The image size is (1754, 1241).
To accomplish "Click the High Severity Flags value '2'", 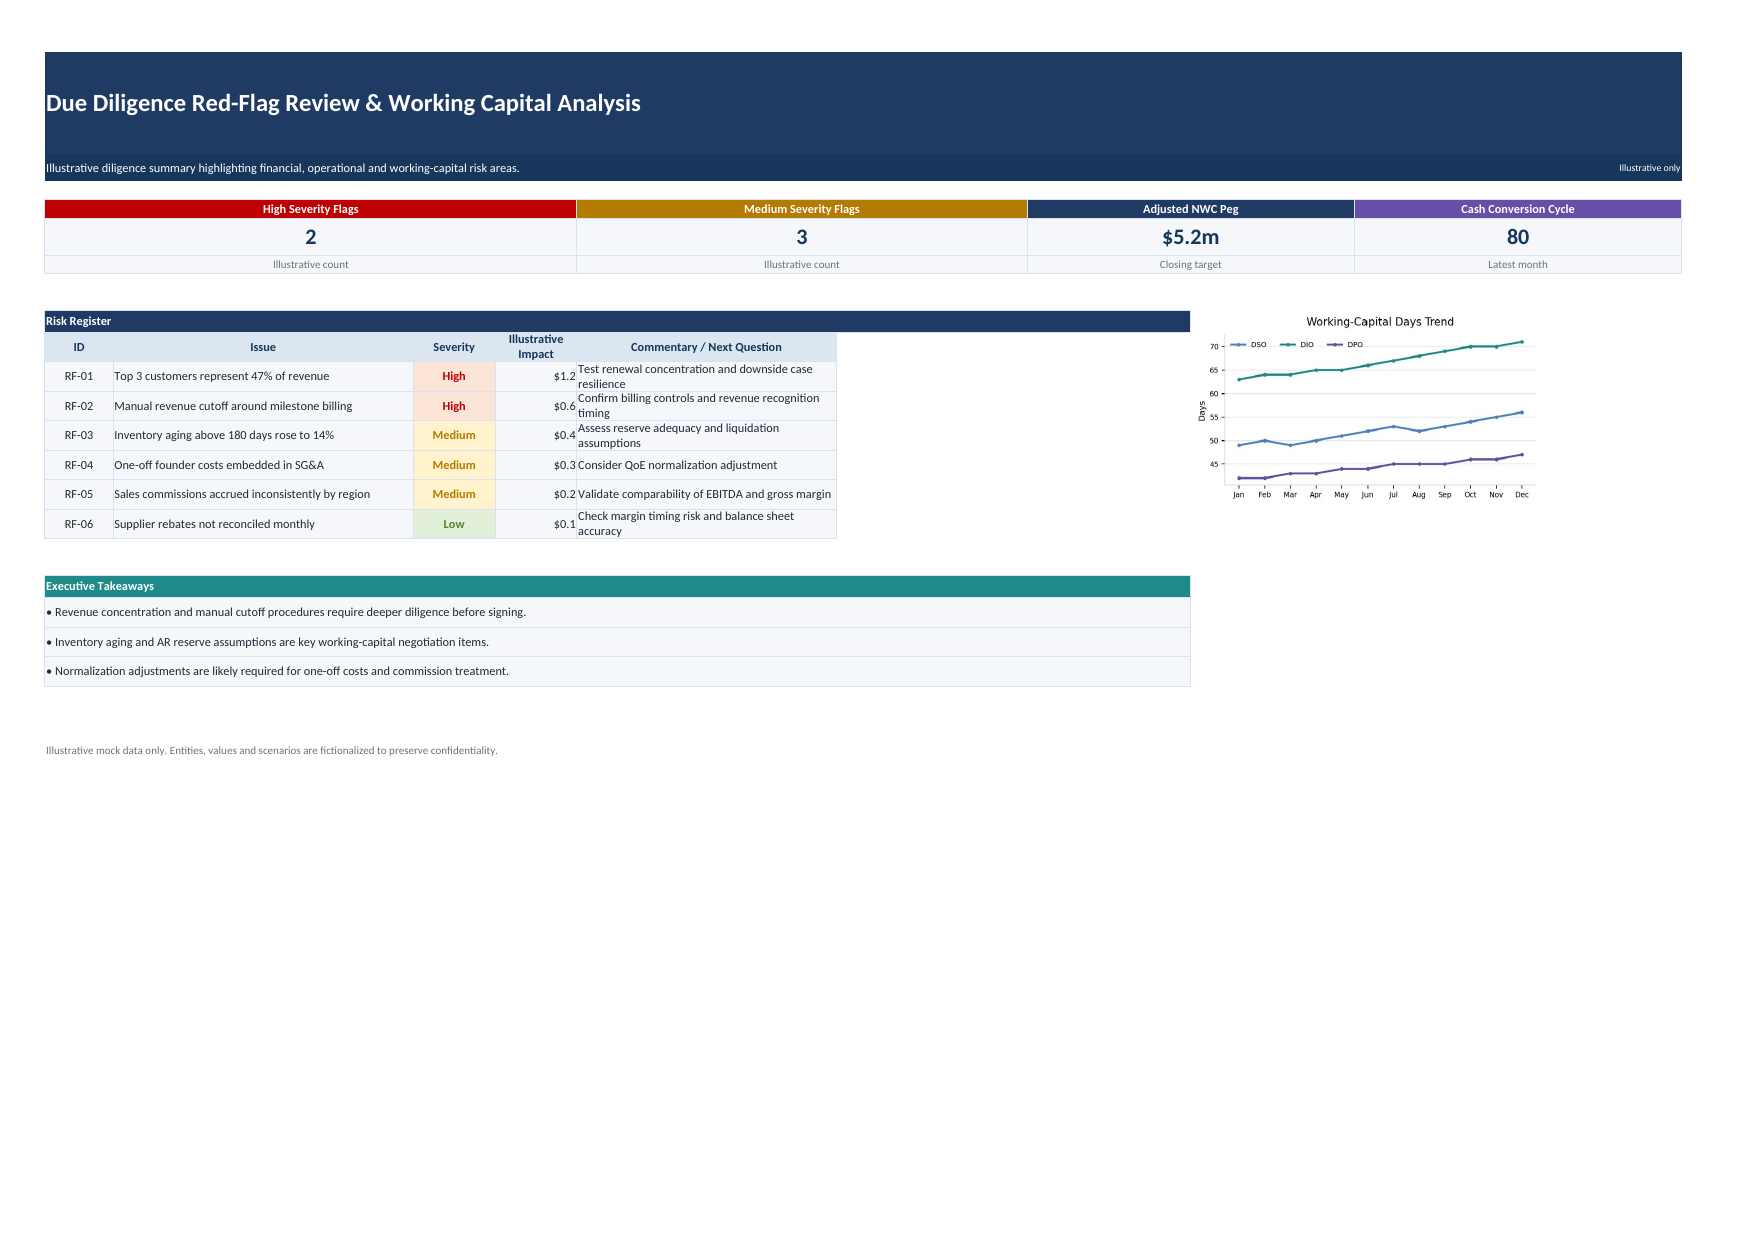I will (310, 237).
